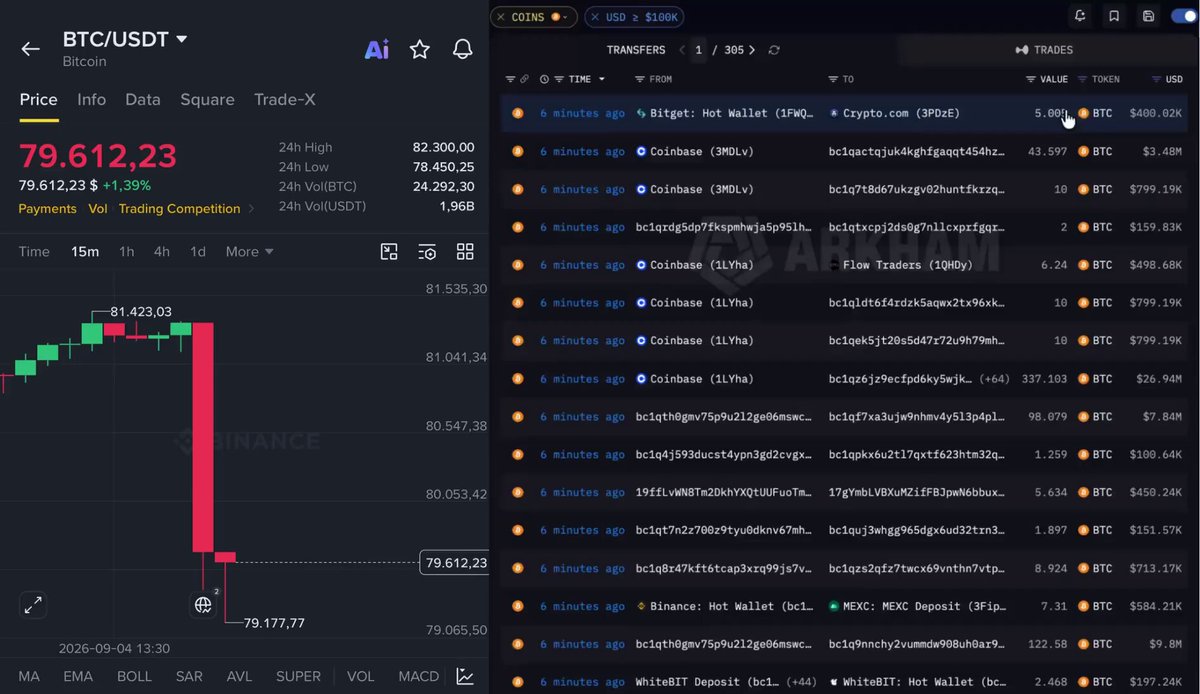Click the save disk icon in Arkham header
Screen dimensions: 1200x694
coord(1148,17)
